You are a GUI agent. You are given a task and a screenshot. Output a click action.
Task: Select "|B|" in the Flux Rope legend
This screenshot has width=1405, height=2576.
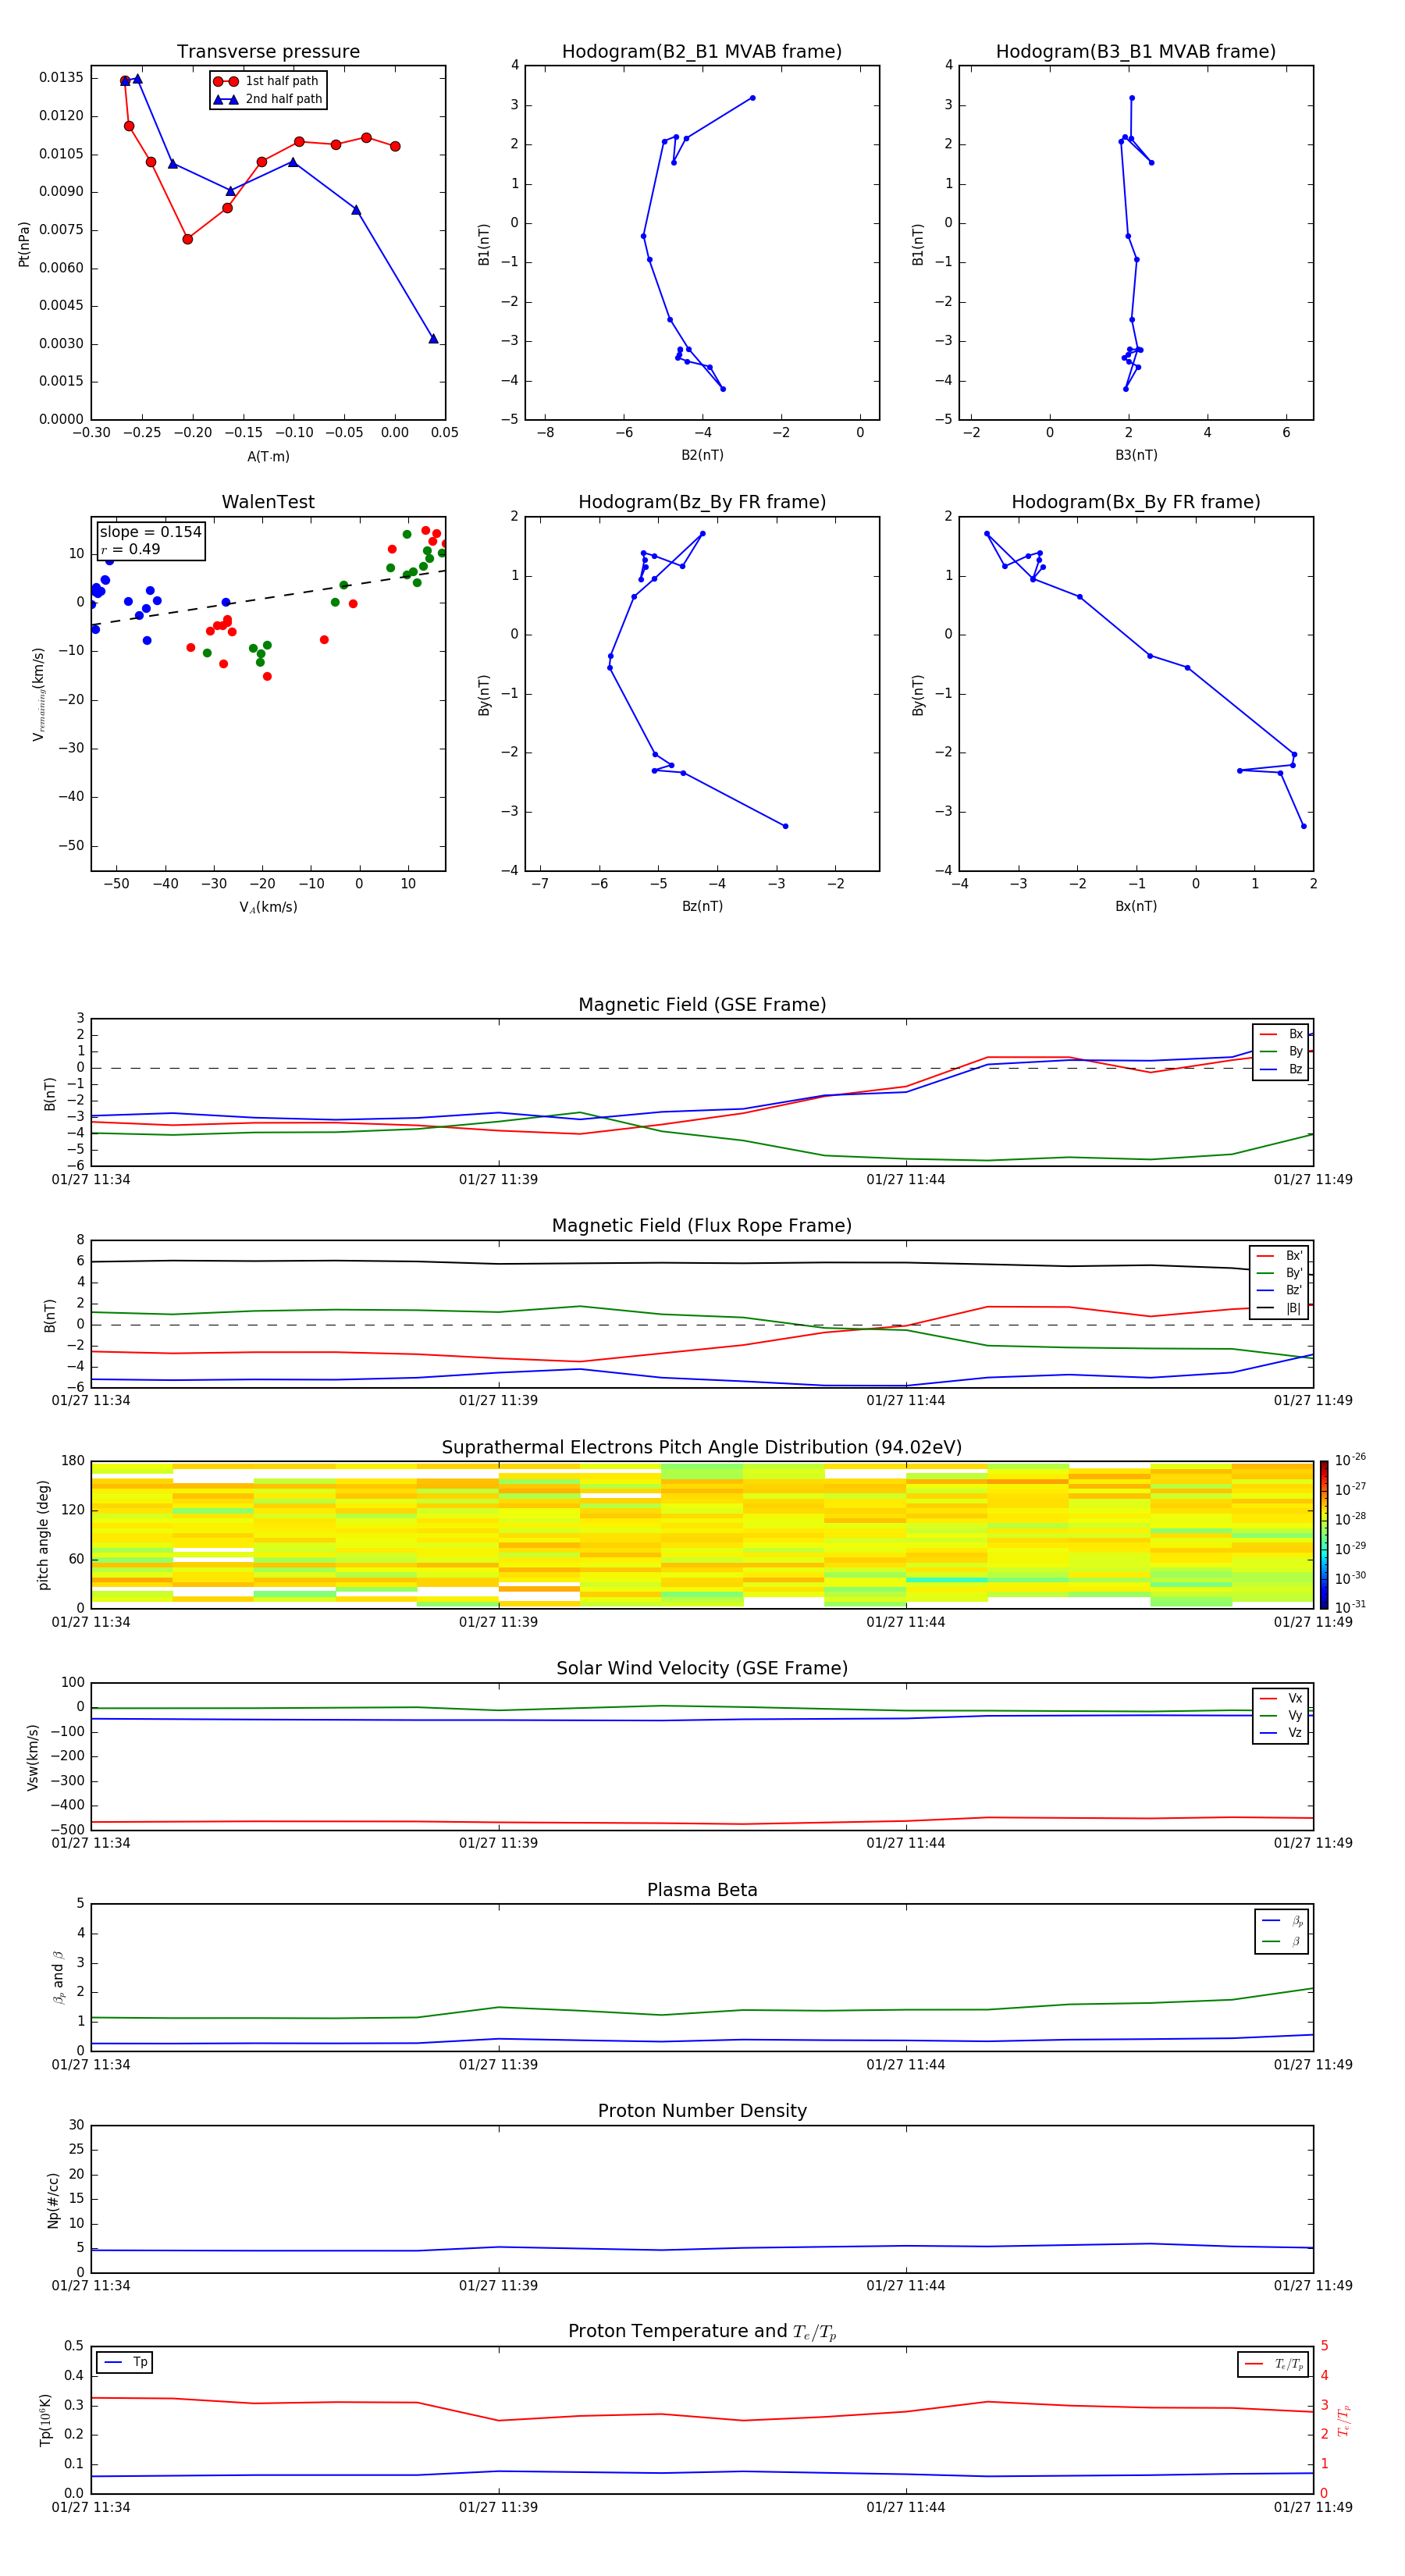pos(1279,1308)
